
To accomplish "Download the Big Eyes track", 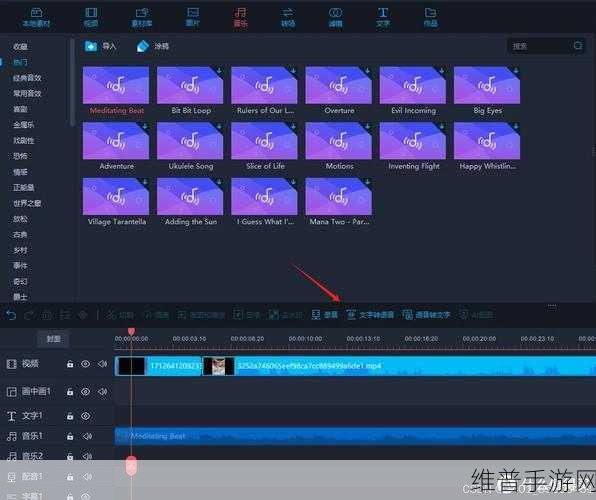I will (516, 71).
